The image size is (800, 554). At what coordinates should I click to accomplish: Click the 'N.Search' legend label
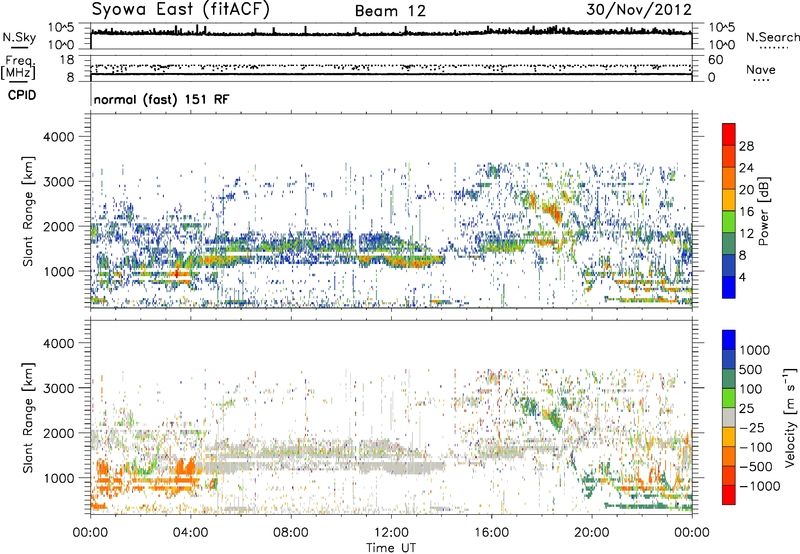pos(772,37)
